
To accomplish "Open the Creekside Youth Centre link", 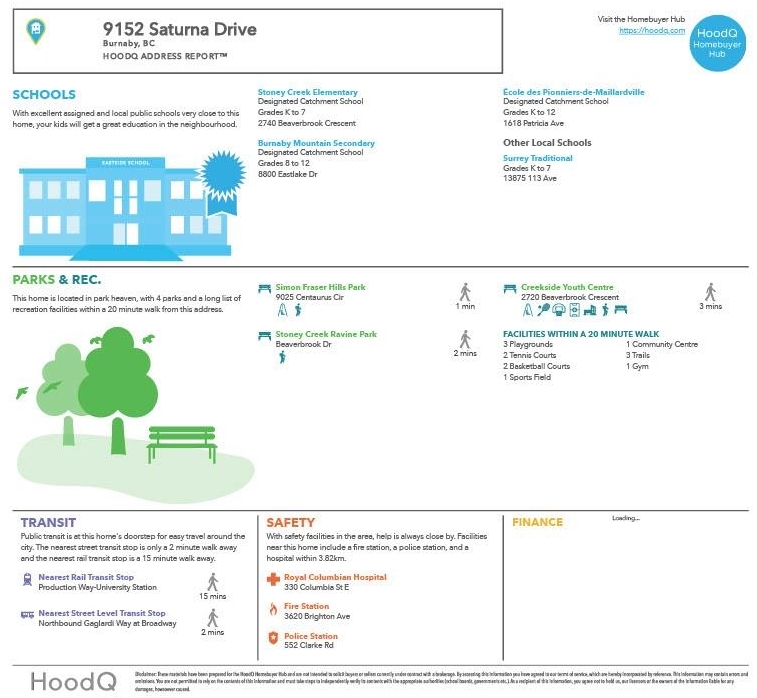I will 567,287.
